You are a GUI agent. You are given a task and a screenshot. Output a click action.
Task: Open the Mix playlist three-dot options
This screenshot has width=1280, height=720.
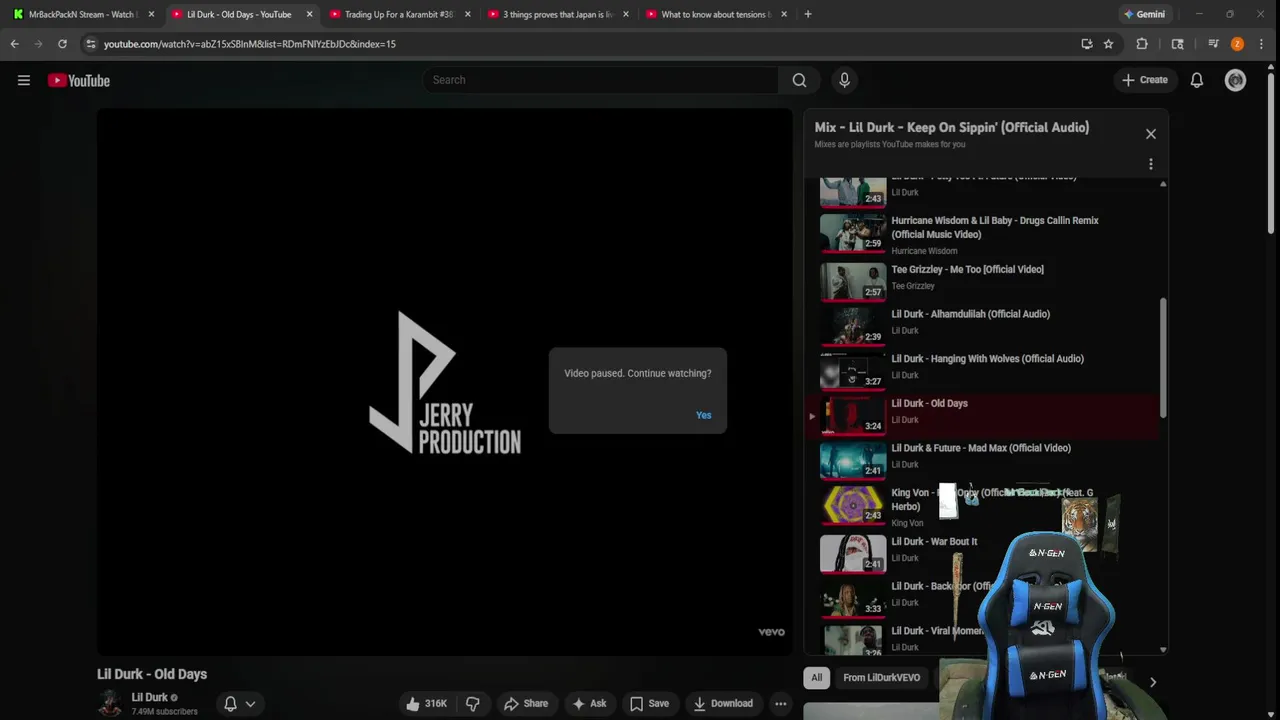pyautogui.click(x=1150, y=164)
